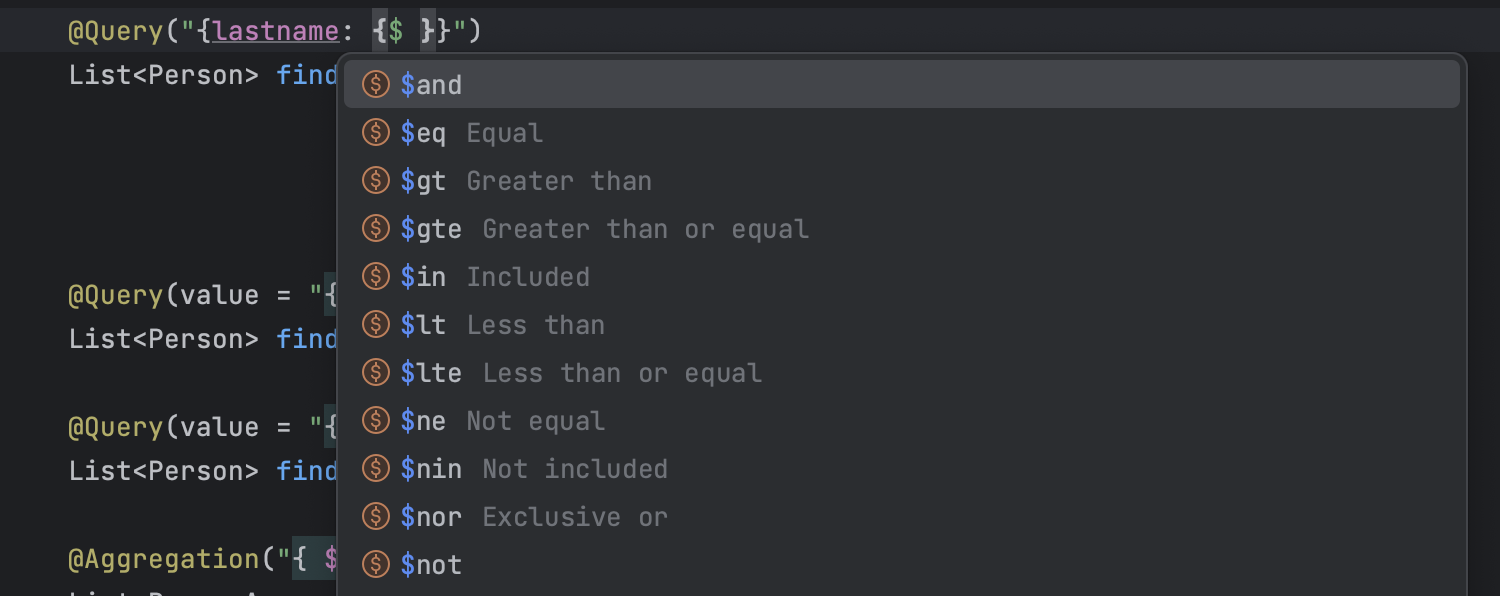This screenshot has width=1500, height=596.
Task: Click the dollar icon beside $gt
Action: click(375, 181)
